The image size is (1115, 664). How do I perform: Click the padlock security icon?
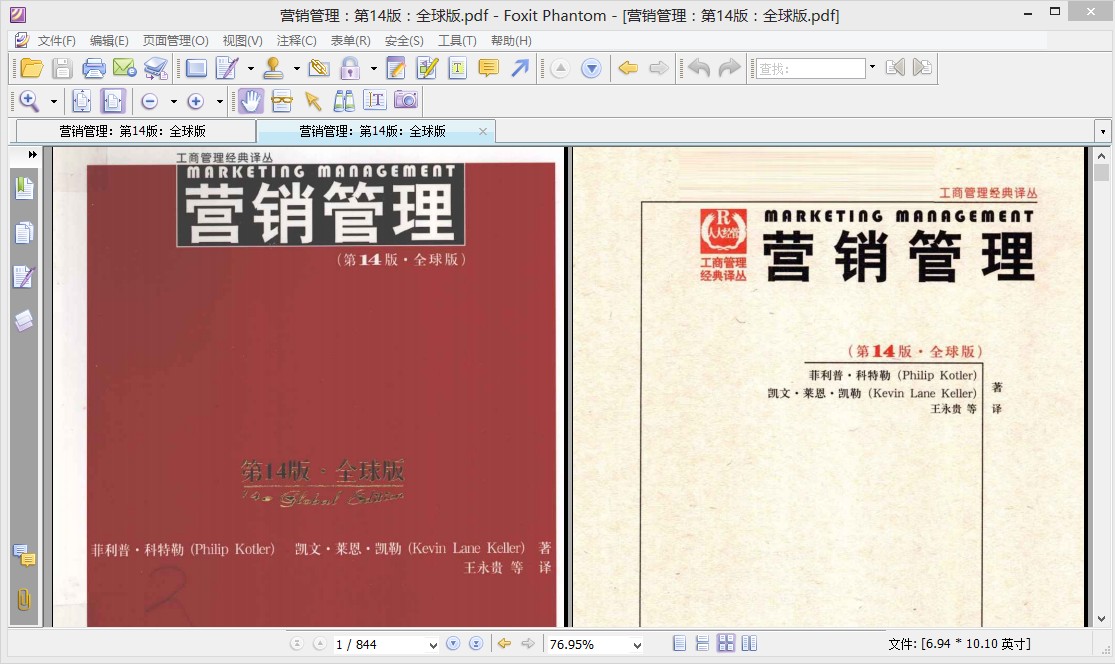(x=350, y=68)
